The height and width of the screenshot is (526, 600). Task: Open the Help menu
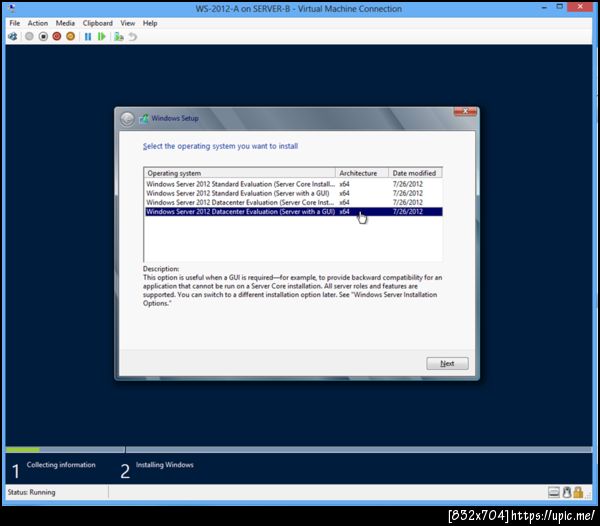[150, 23]
